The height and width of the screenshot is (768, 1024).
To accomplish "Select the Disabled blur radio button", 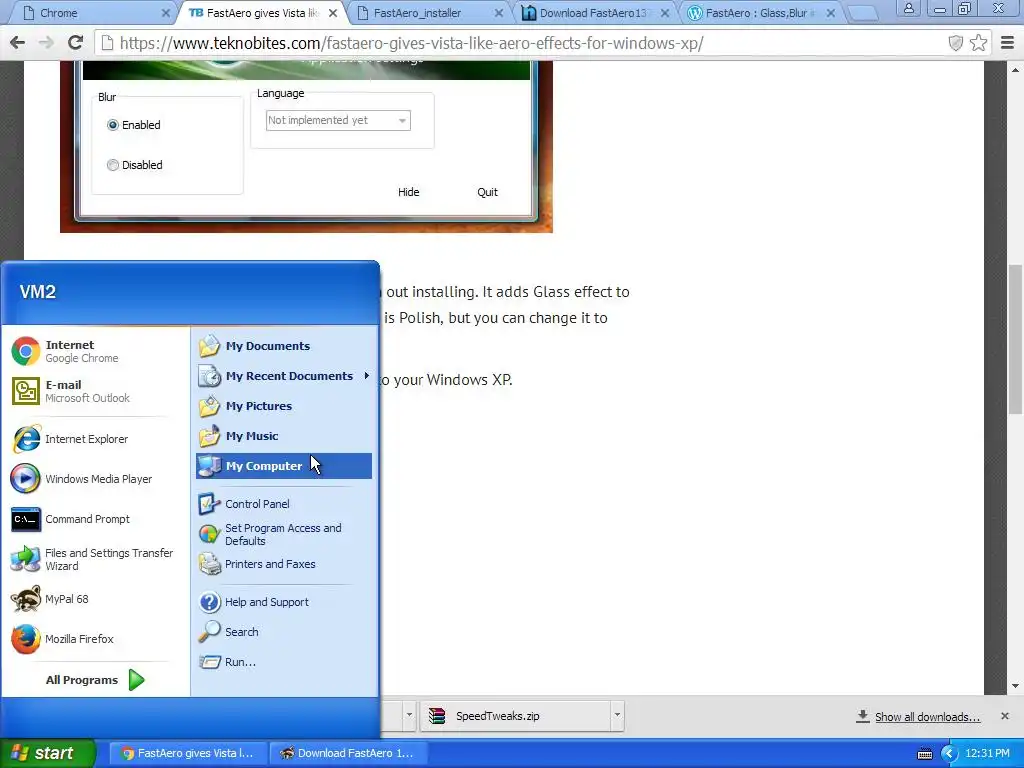I will point(113,165).
